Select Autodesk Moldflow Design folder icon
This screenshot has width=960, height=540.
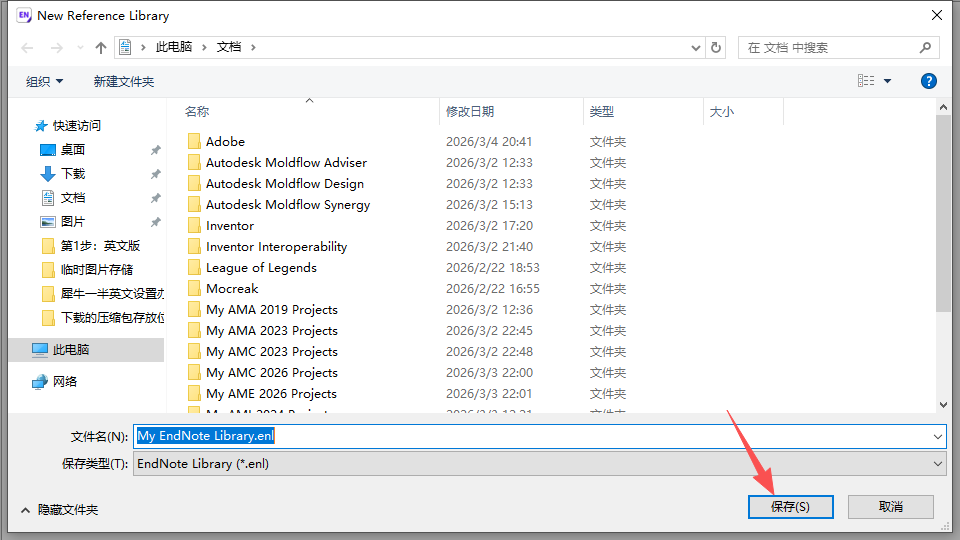tap(194, 183)
